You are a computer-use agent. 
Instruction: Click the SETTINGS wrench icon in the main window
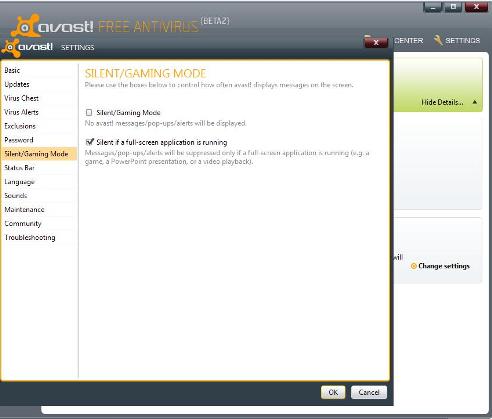pos(438,40)
